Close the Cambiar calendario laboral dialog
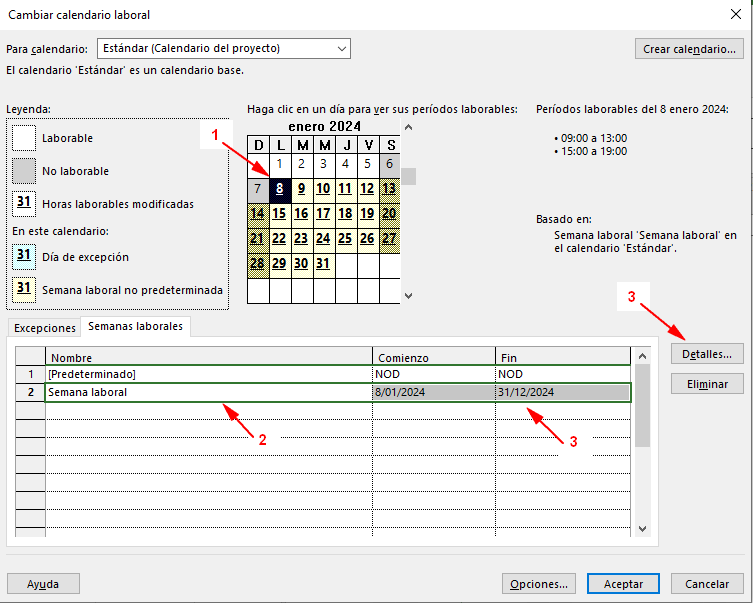 coord(737,13)
